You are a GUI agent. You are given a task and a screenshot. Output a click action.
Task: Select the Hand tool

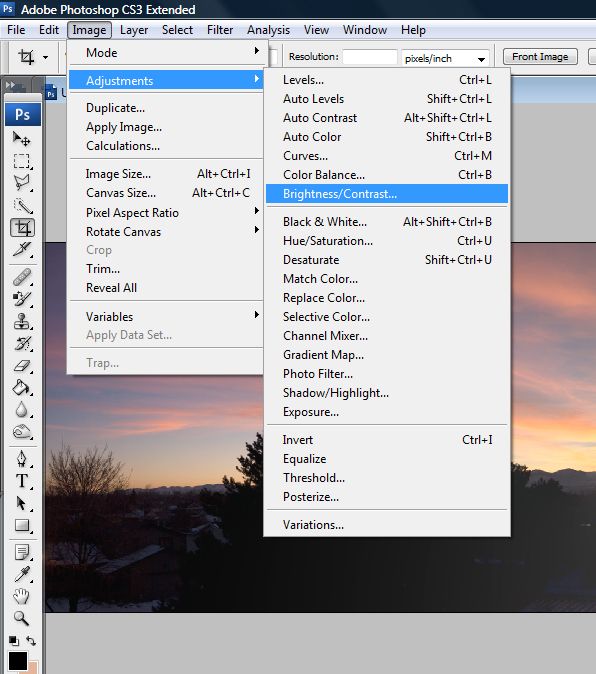(x=21, y=596)
